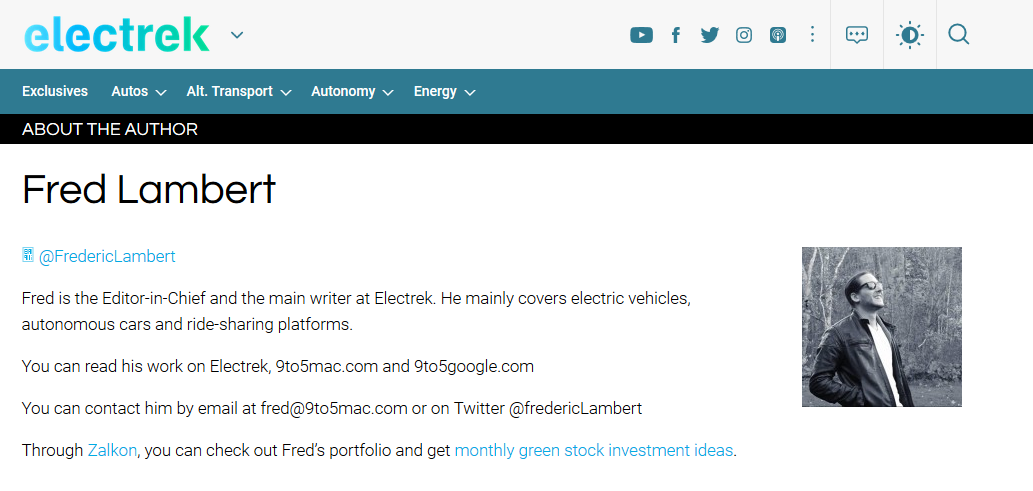This screenshot has height=491, width=1033.
Task: Click the Facebook icon in header
Action: pyautogui.click(x=676, y=35)
